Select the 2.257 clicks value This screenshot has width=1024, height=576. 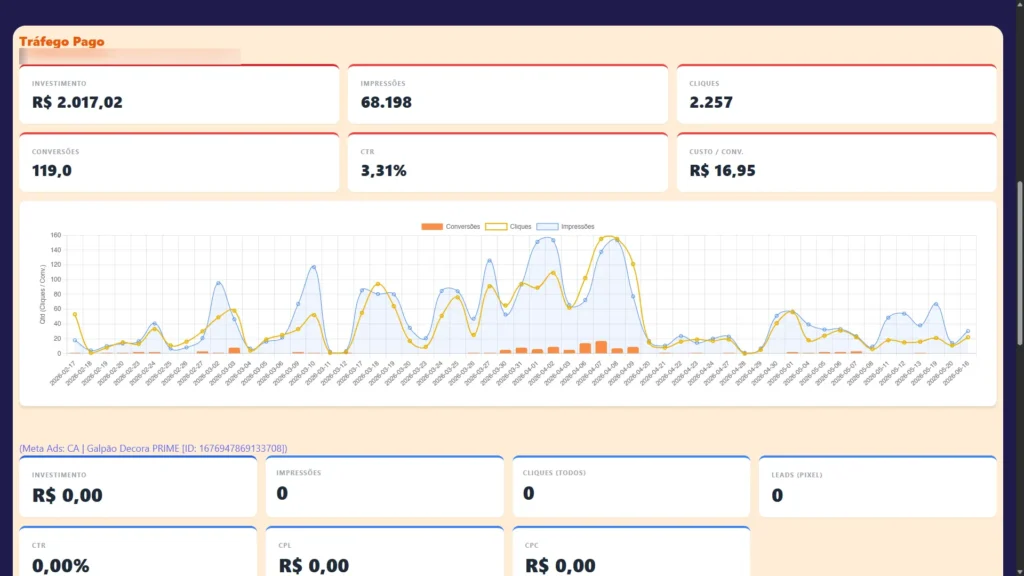point(711,102)
